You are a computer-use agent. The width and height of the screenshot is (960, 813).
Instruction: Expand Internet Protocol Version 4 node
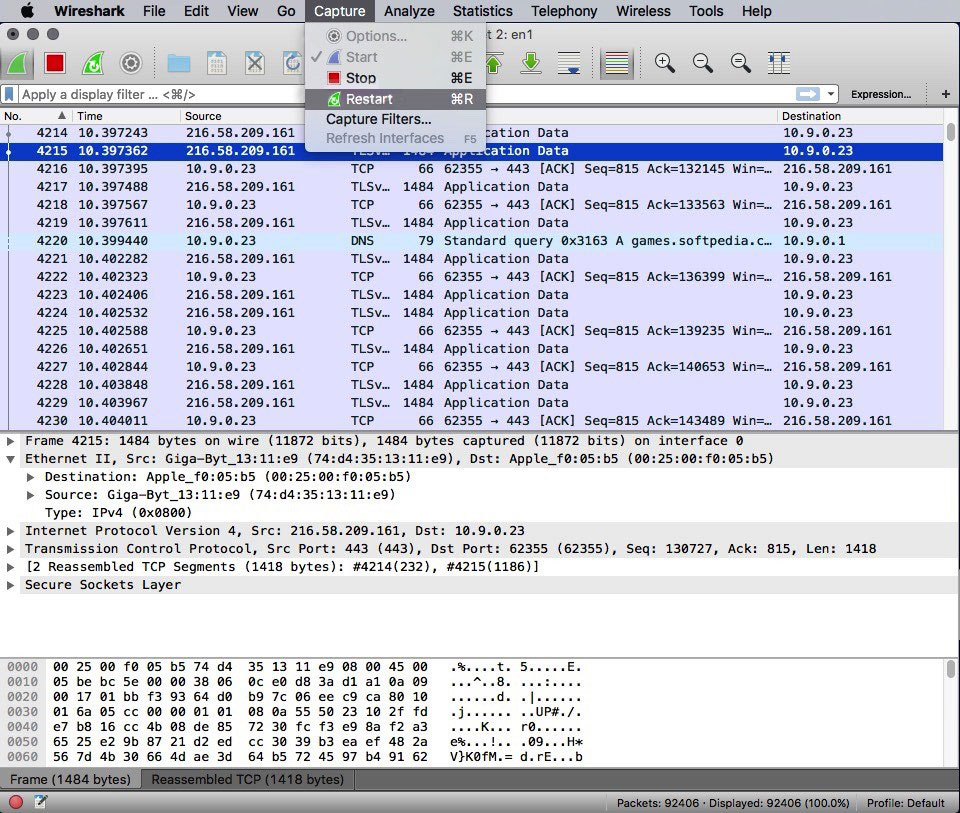(x=10, y=531)
